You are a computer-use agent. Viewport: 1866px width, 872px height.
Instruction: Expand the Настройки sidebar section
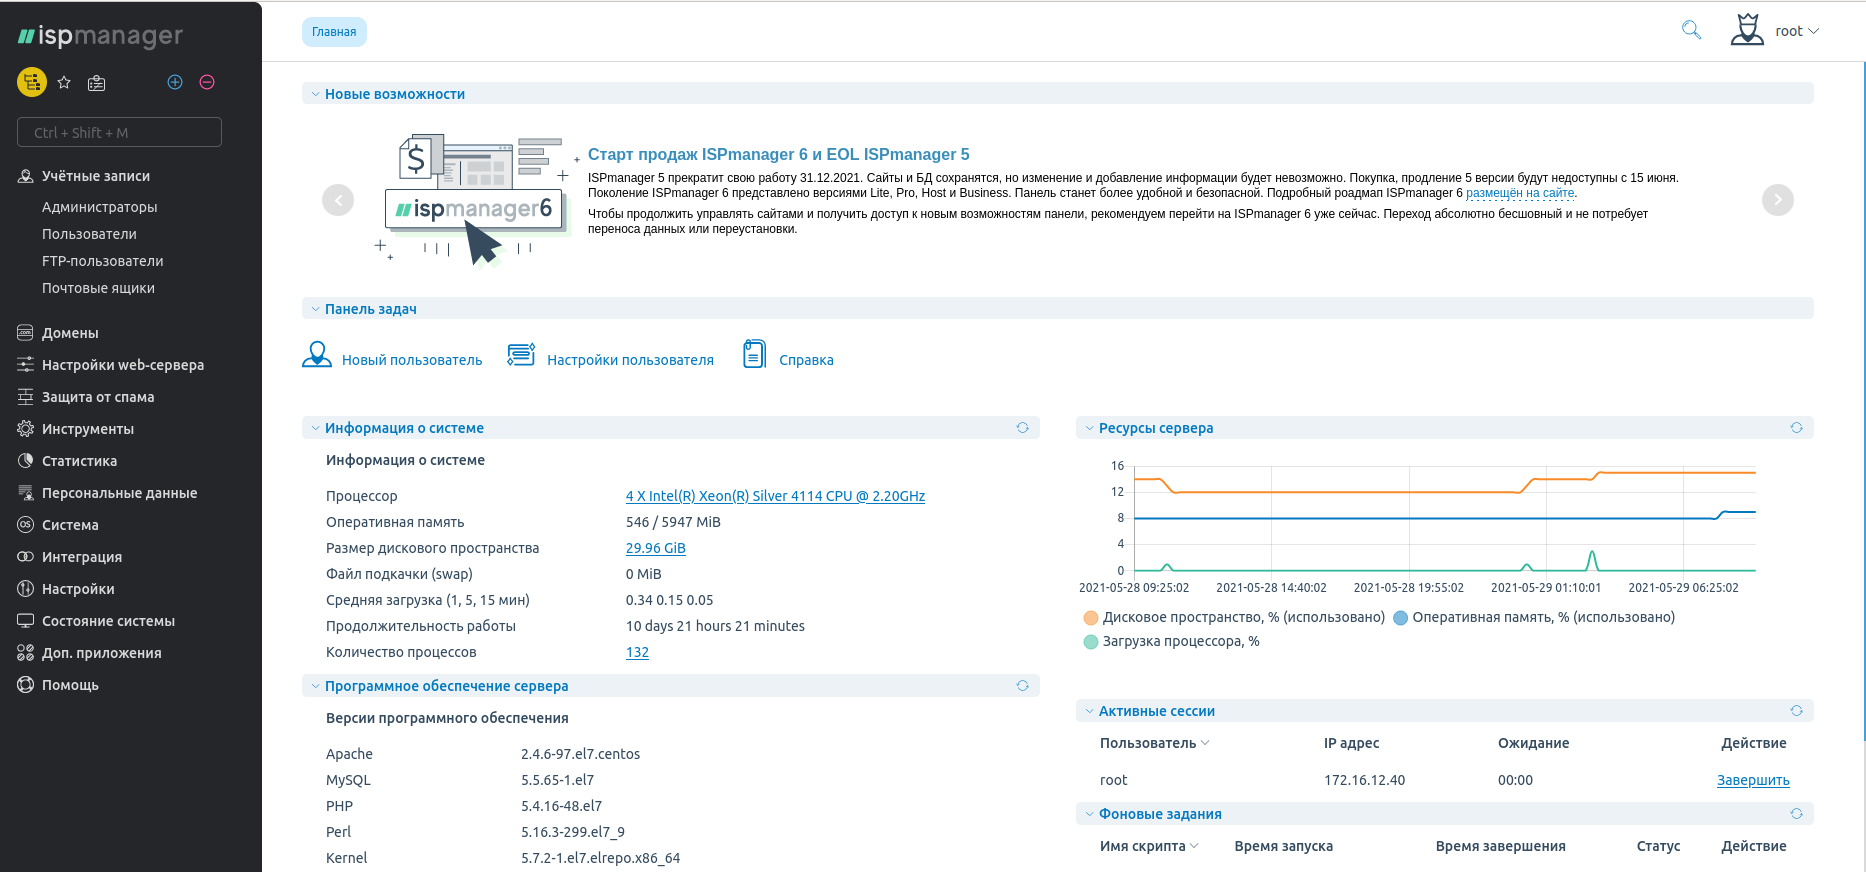(78, 589)
